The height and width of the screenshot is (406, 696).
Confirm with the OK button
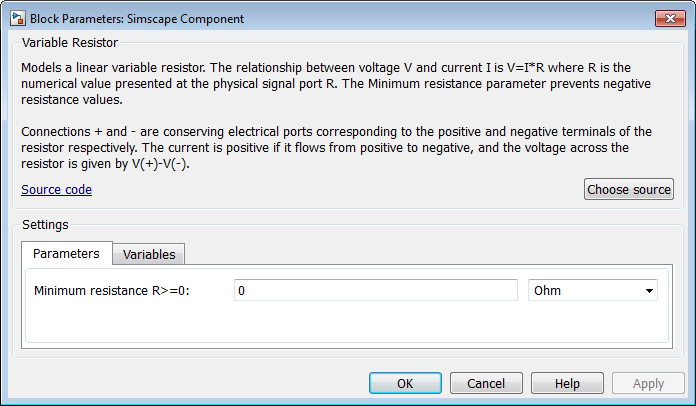(405, 384)
